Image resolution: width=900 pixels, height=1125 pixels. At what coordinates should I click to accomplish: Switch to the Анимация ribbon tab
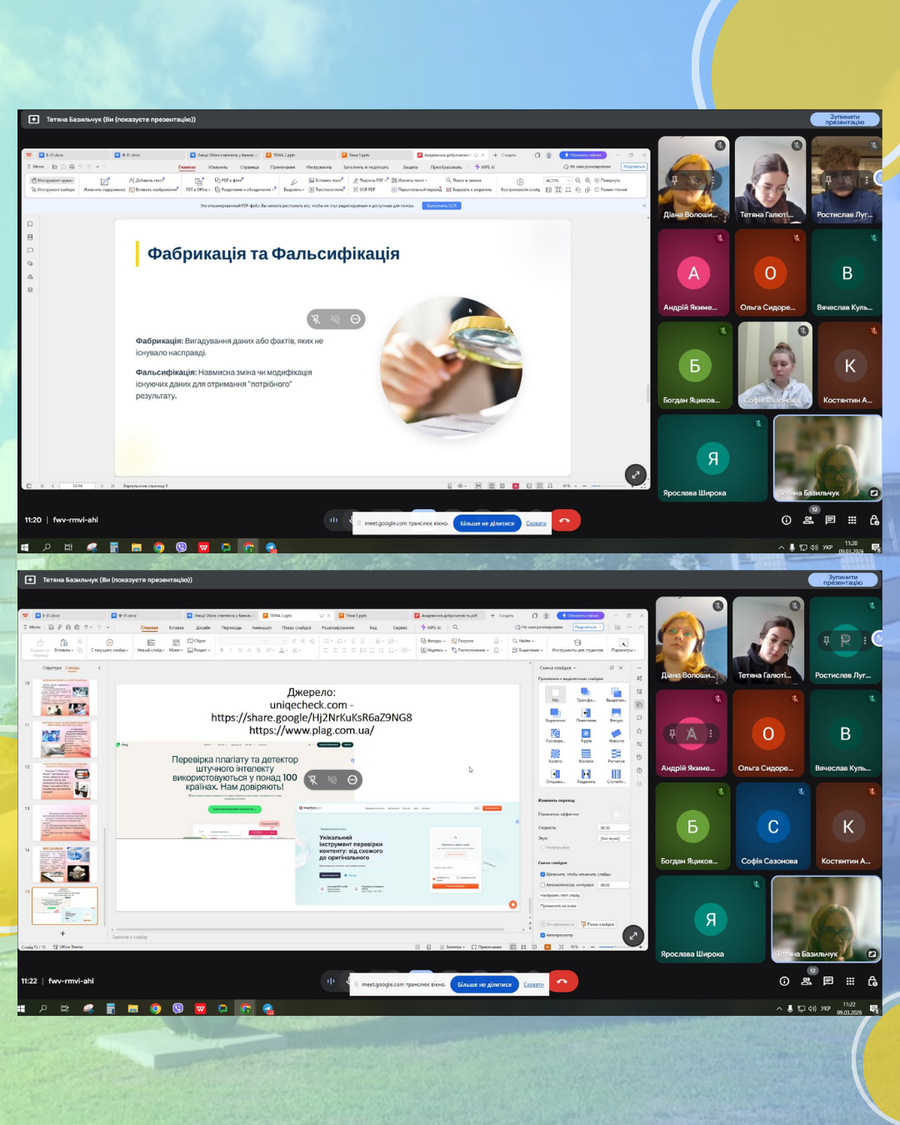pos(261,627)
